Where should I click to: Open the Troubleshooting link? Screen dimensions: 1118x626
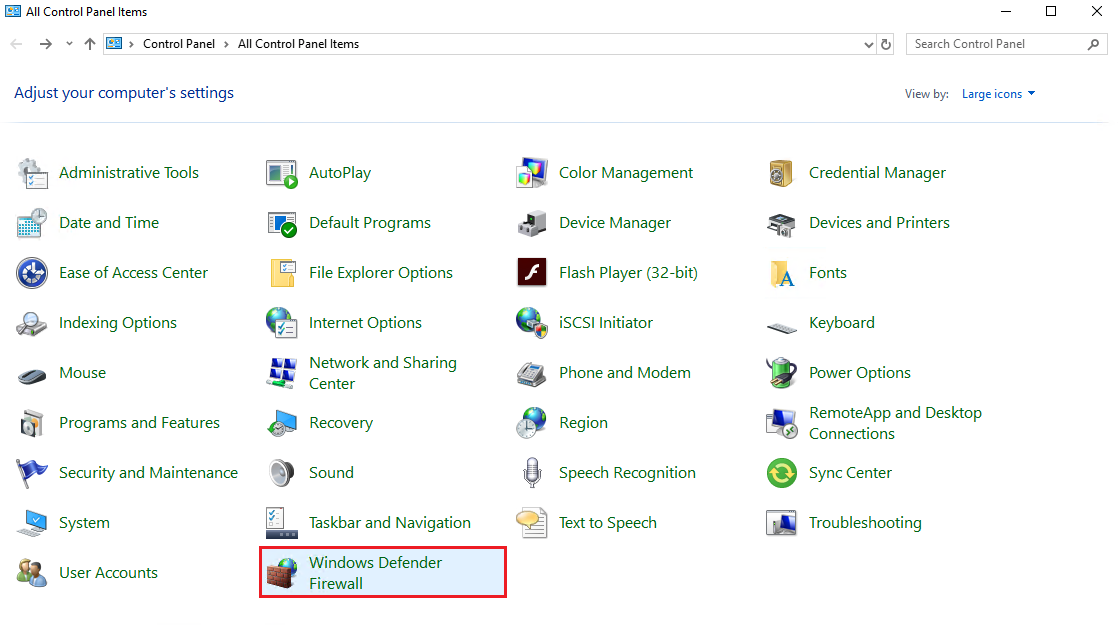point(865,523)
